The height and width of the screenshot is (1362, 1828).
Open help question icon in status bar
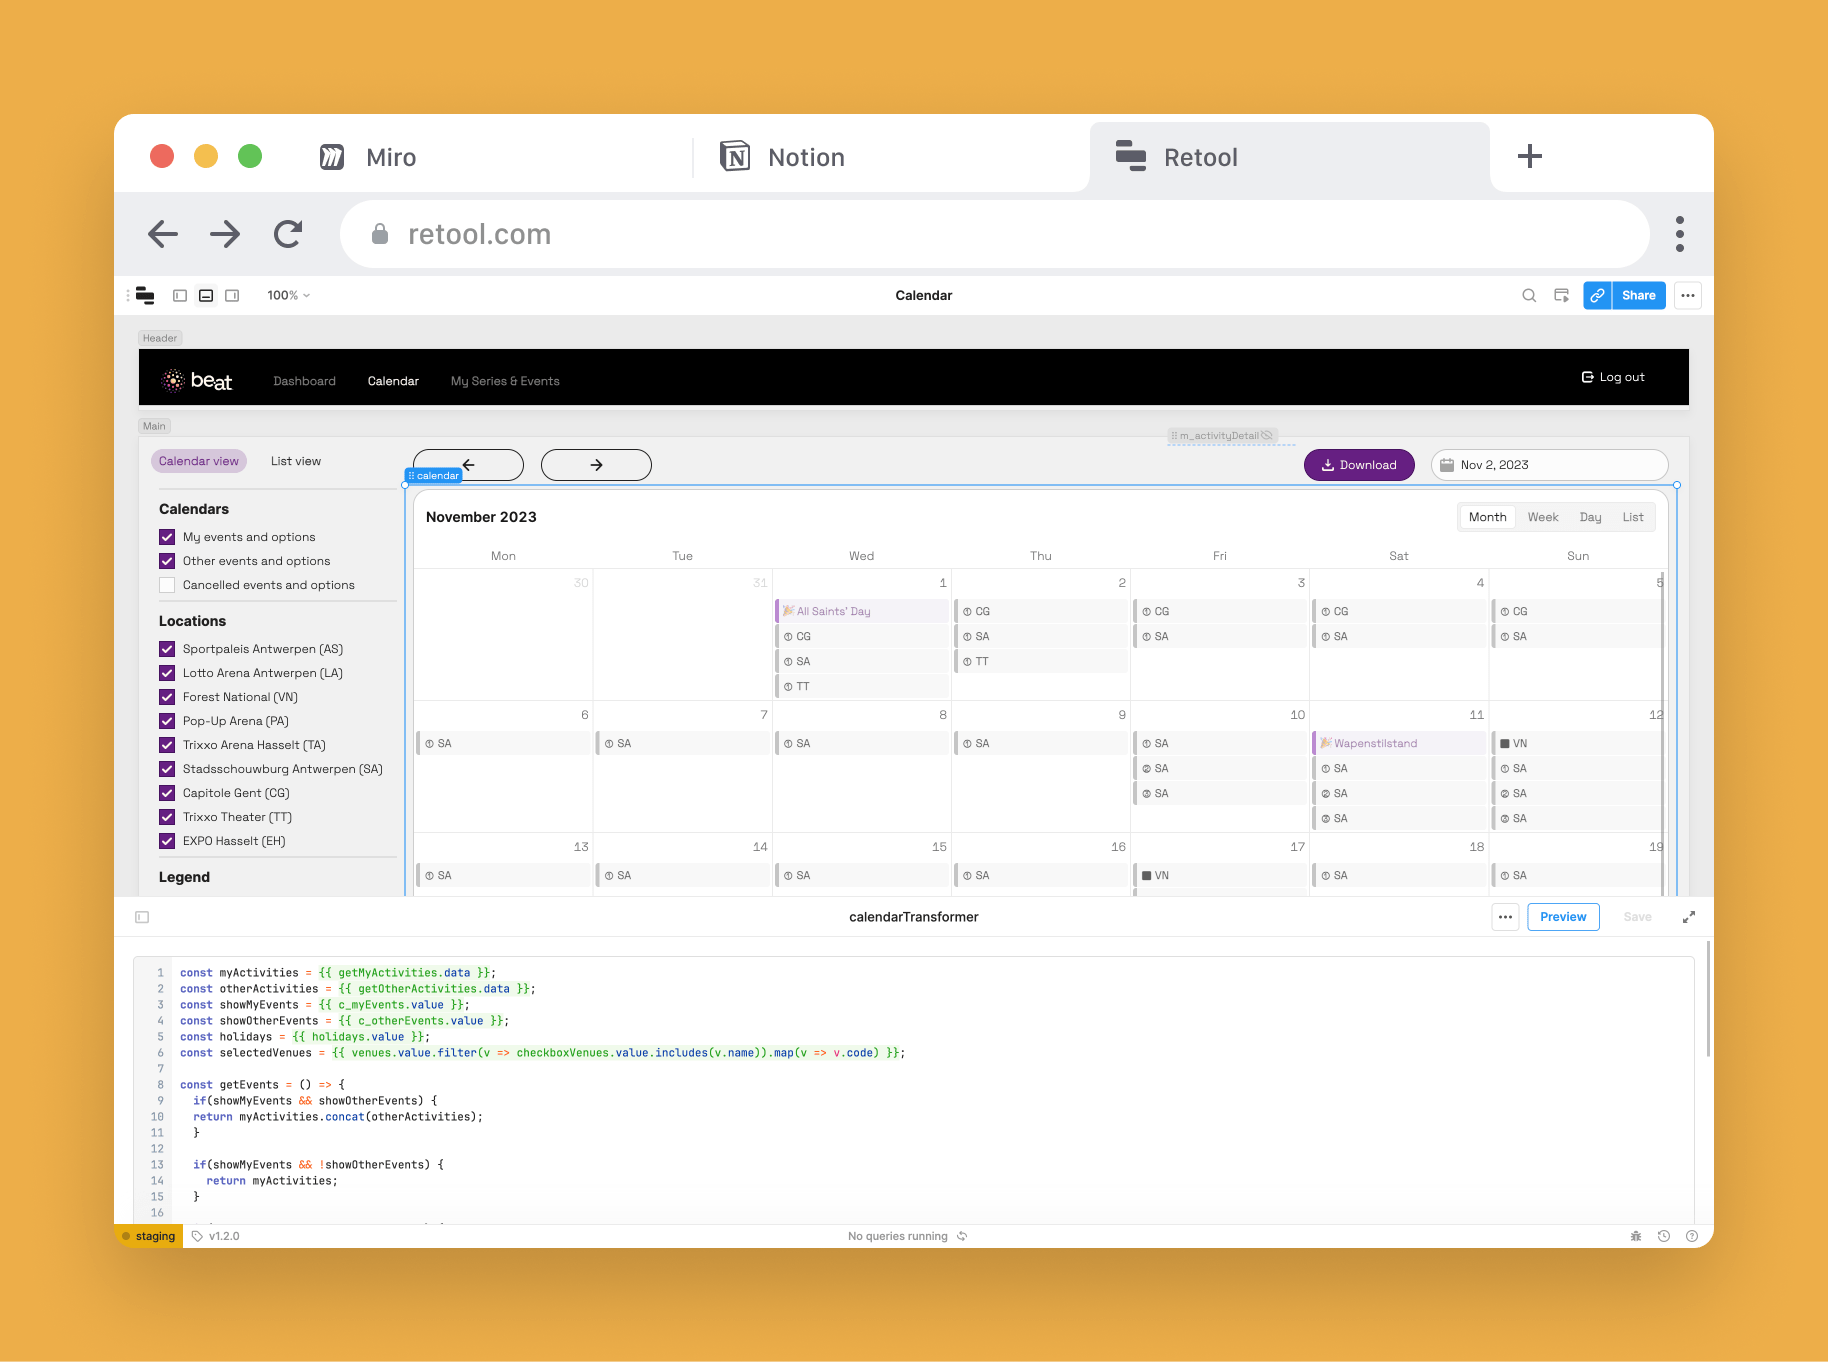pyautogui.click(x=1692, y=1236)
